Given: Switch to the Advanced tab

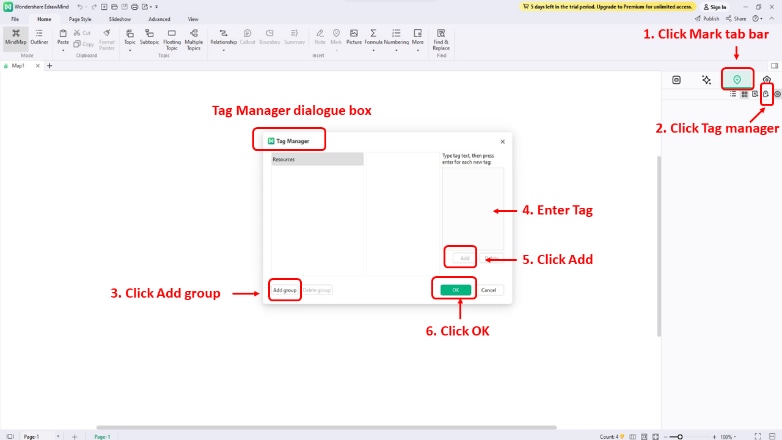Looking at the screenshot, I should point(159,19).
